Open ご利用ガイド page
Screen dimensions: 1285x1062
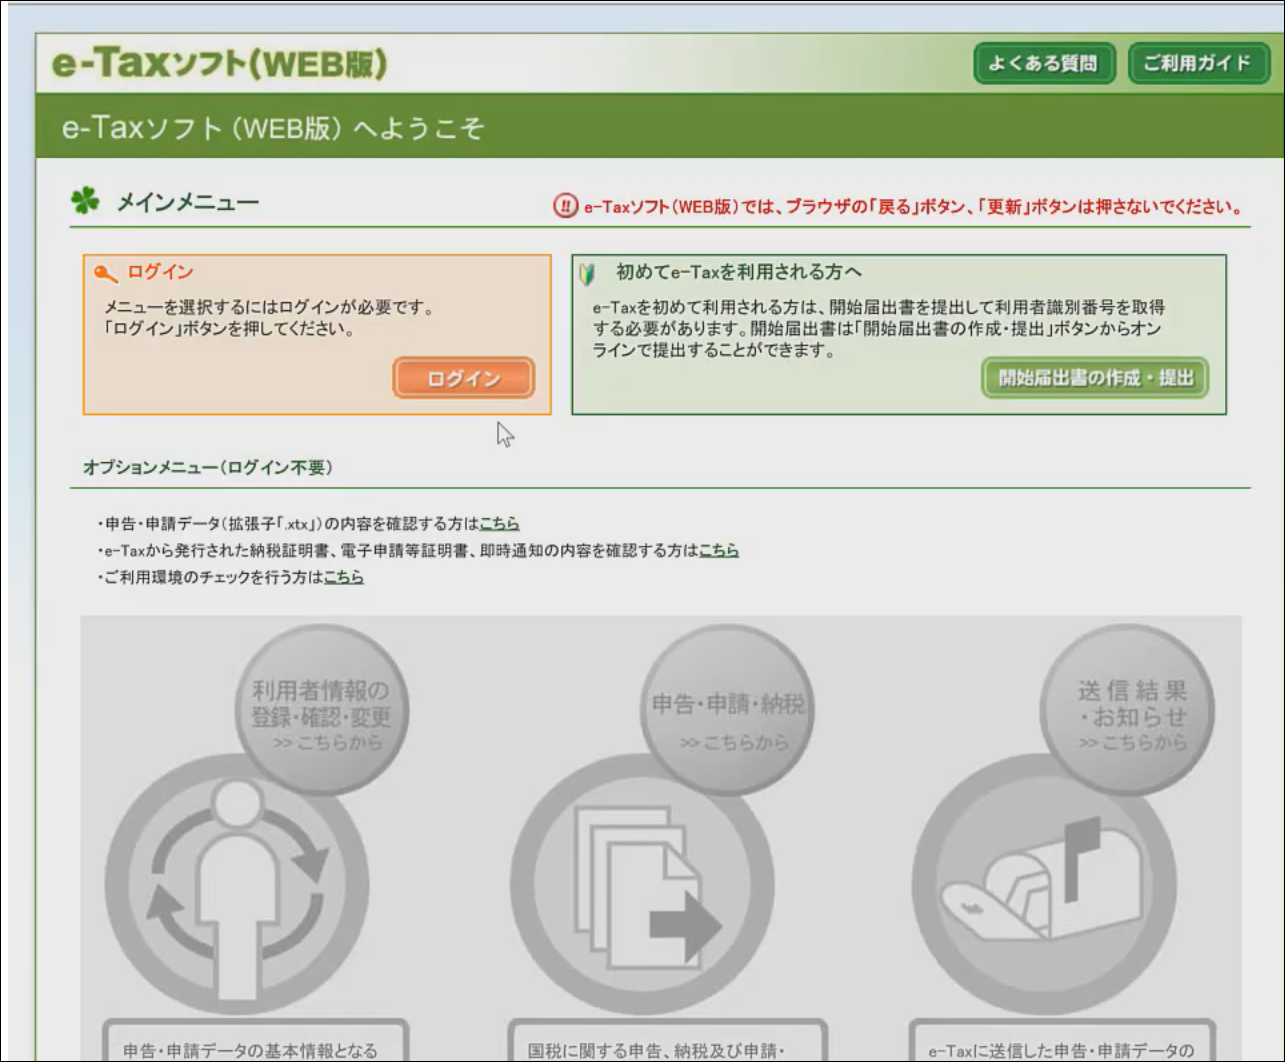[x=1197, y=63]
